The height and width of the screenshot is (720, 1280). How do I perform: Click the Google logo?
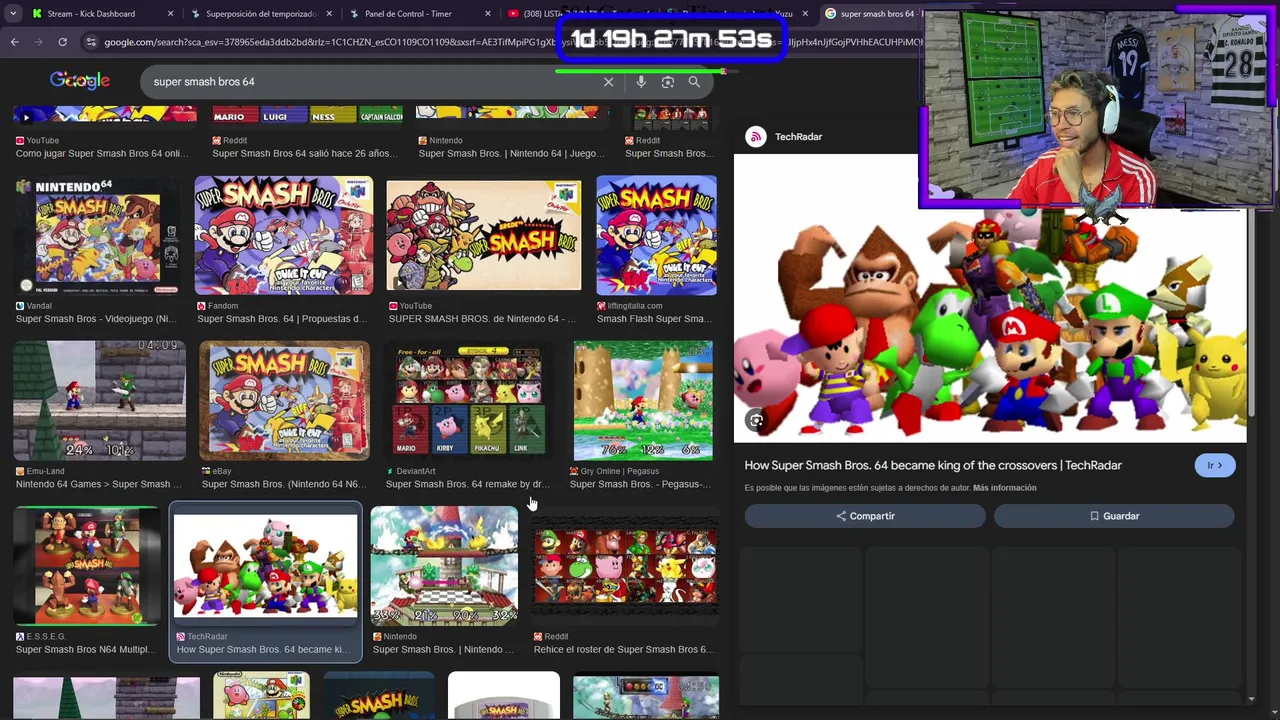click(x=80, y=81)
